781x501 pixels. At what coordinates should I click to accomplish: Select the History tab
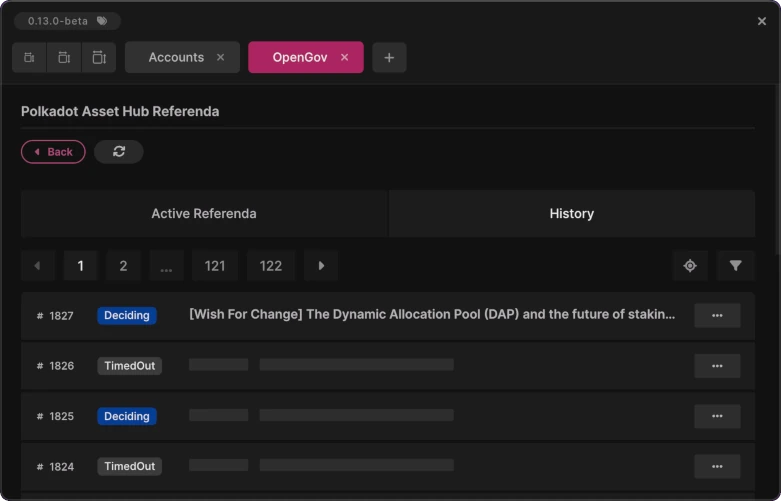[571, 214]
